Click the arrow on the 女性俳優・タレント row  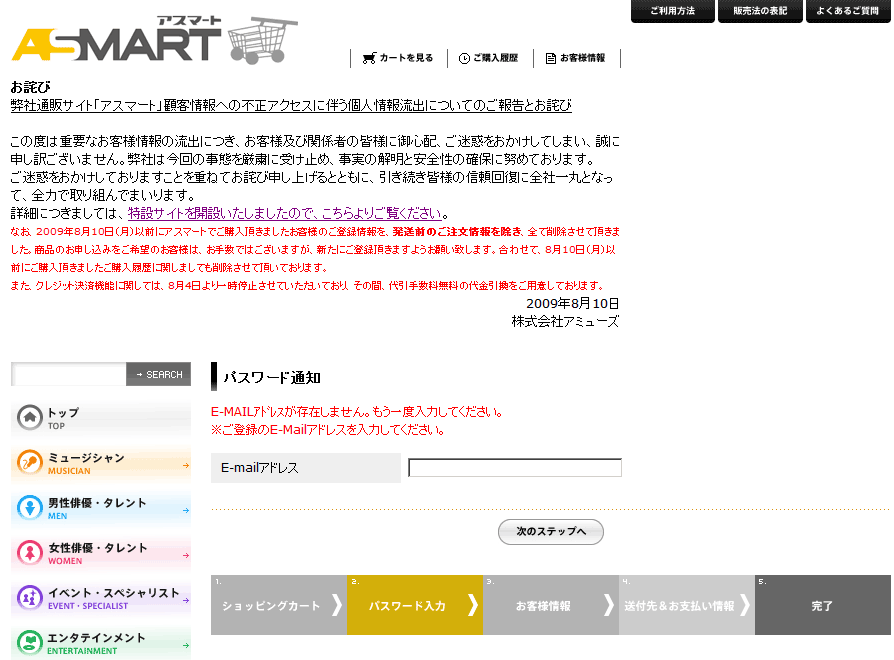[186, 556]
